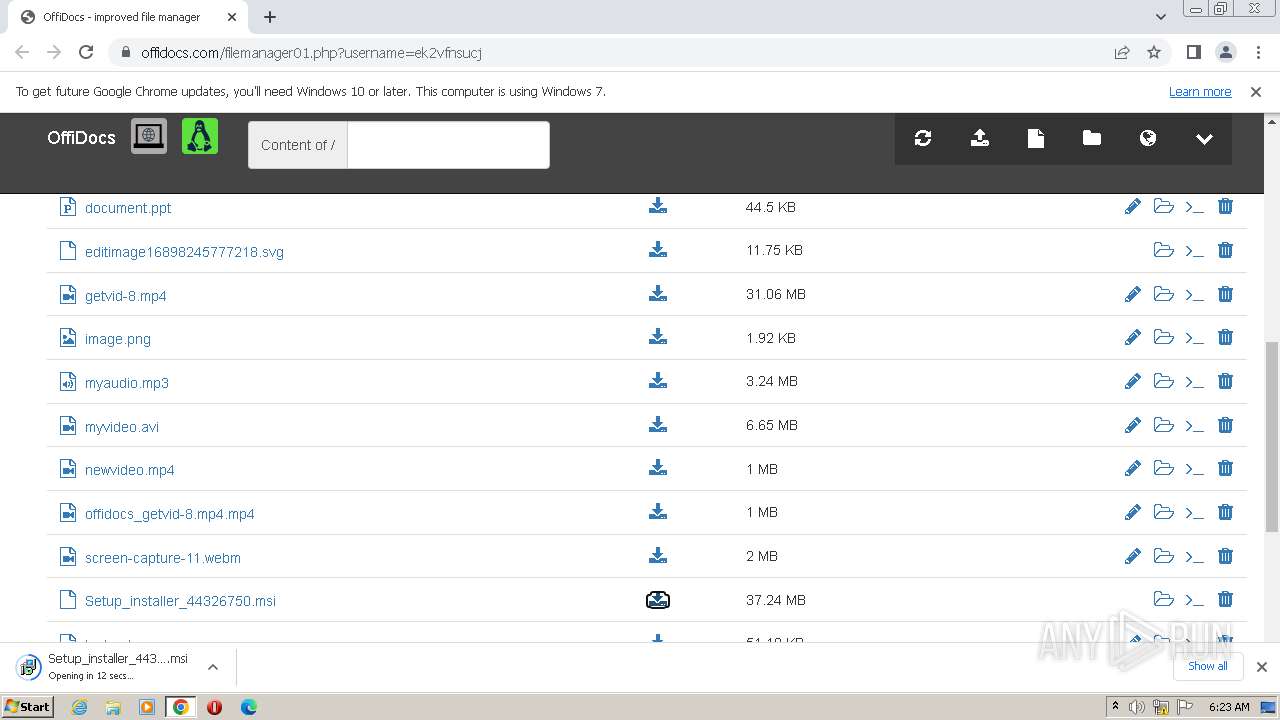The height and width of the screenshot is (720, 1280).
Task: Click the 6.65 MB size of myvideo.avi
Action: (772, 425)
